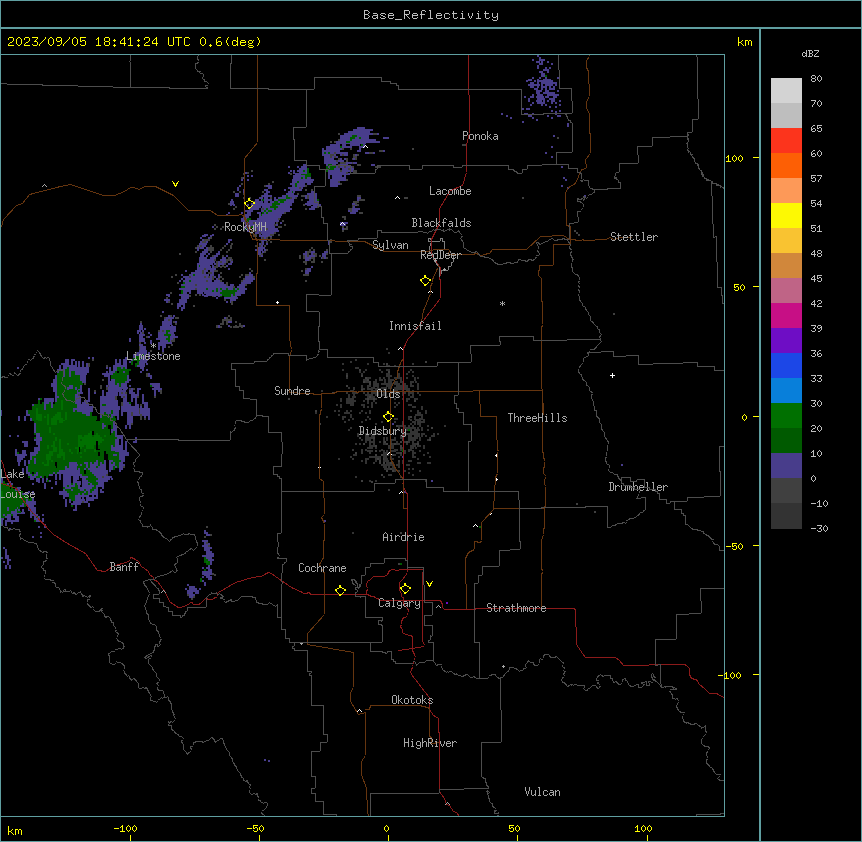Pick the red 60-65 dBZ legend swatch
This screenshot has width=862, height=842.
pos(786,140)
